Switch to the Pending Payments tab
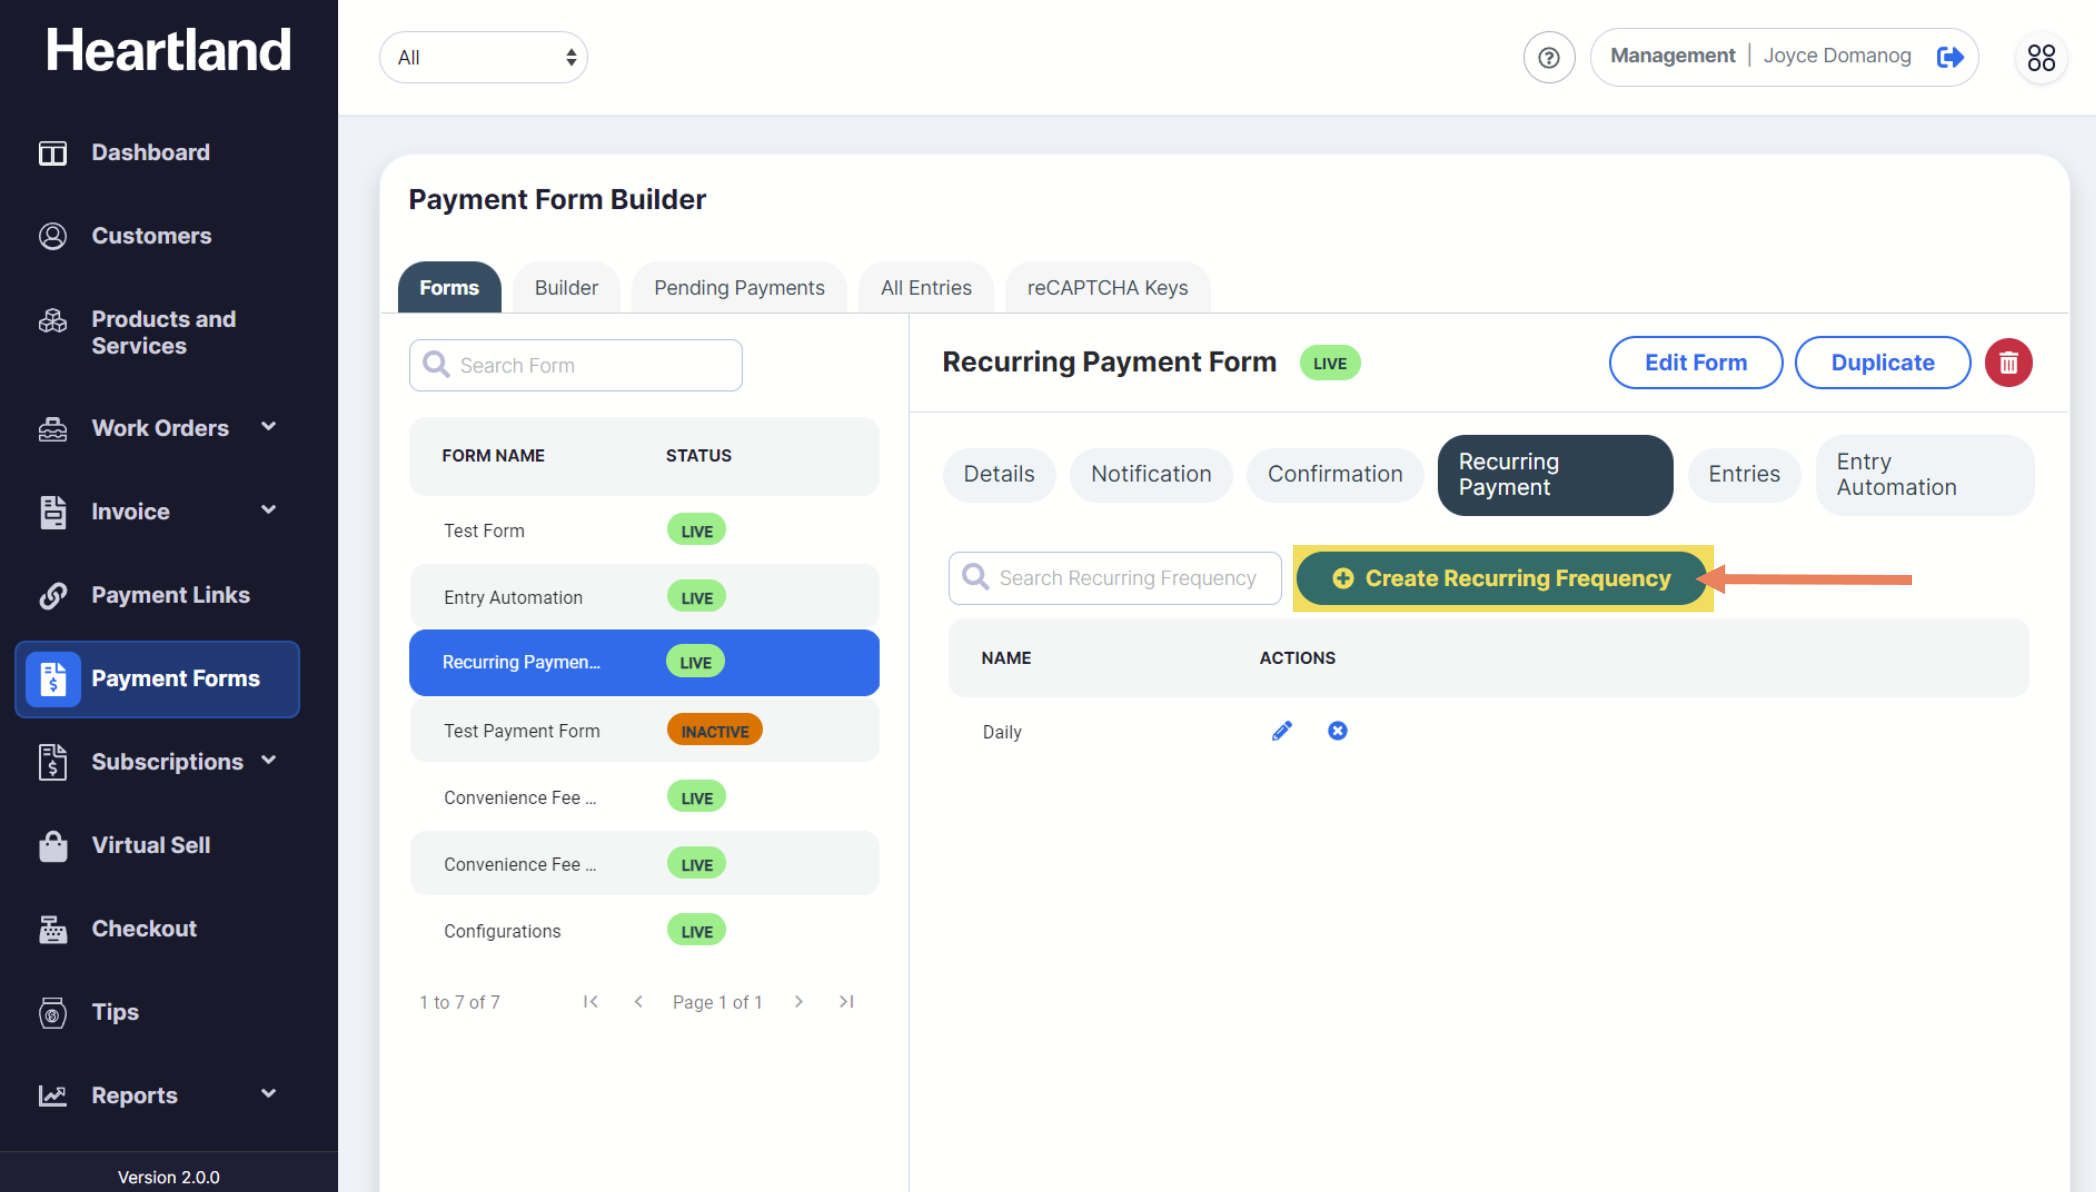Viewport: 2096px width, 1192px height. tap(739, 288)
